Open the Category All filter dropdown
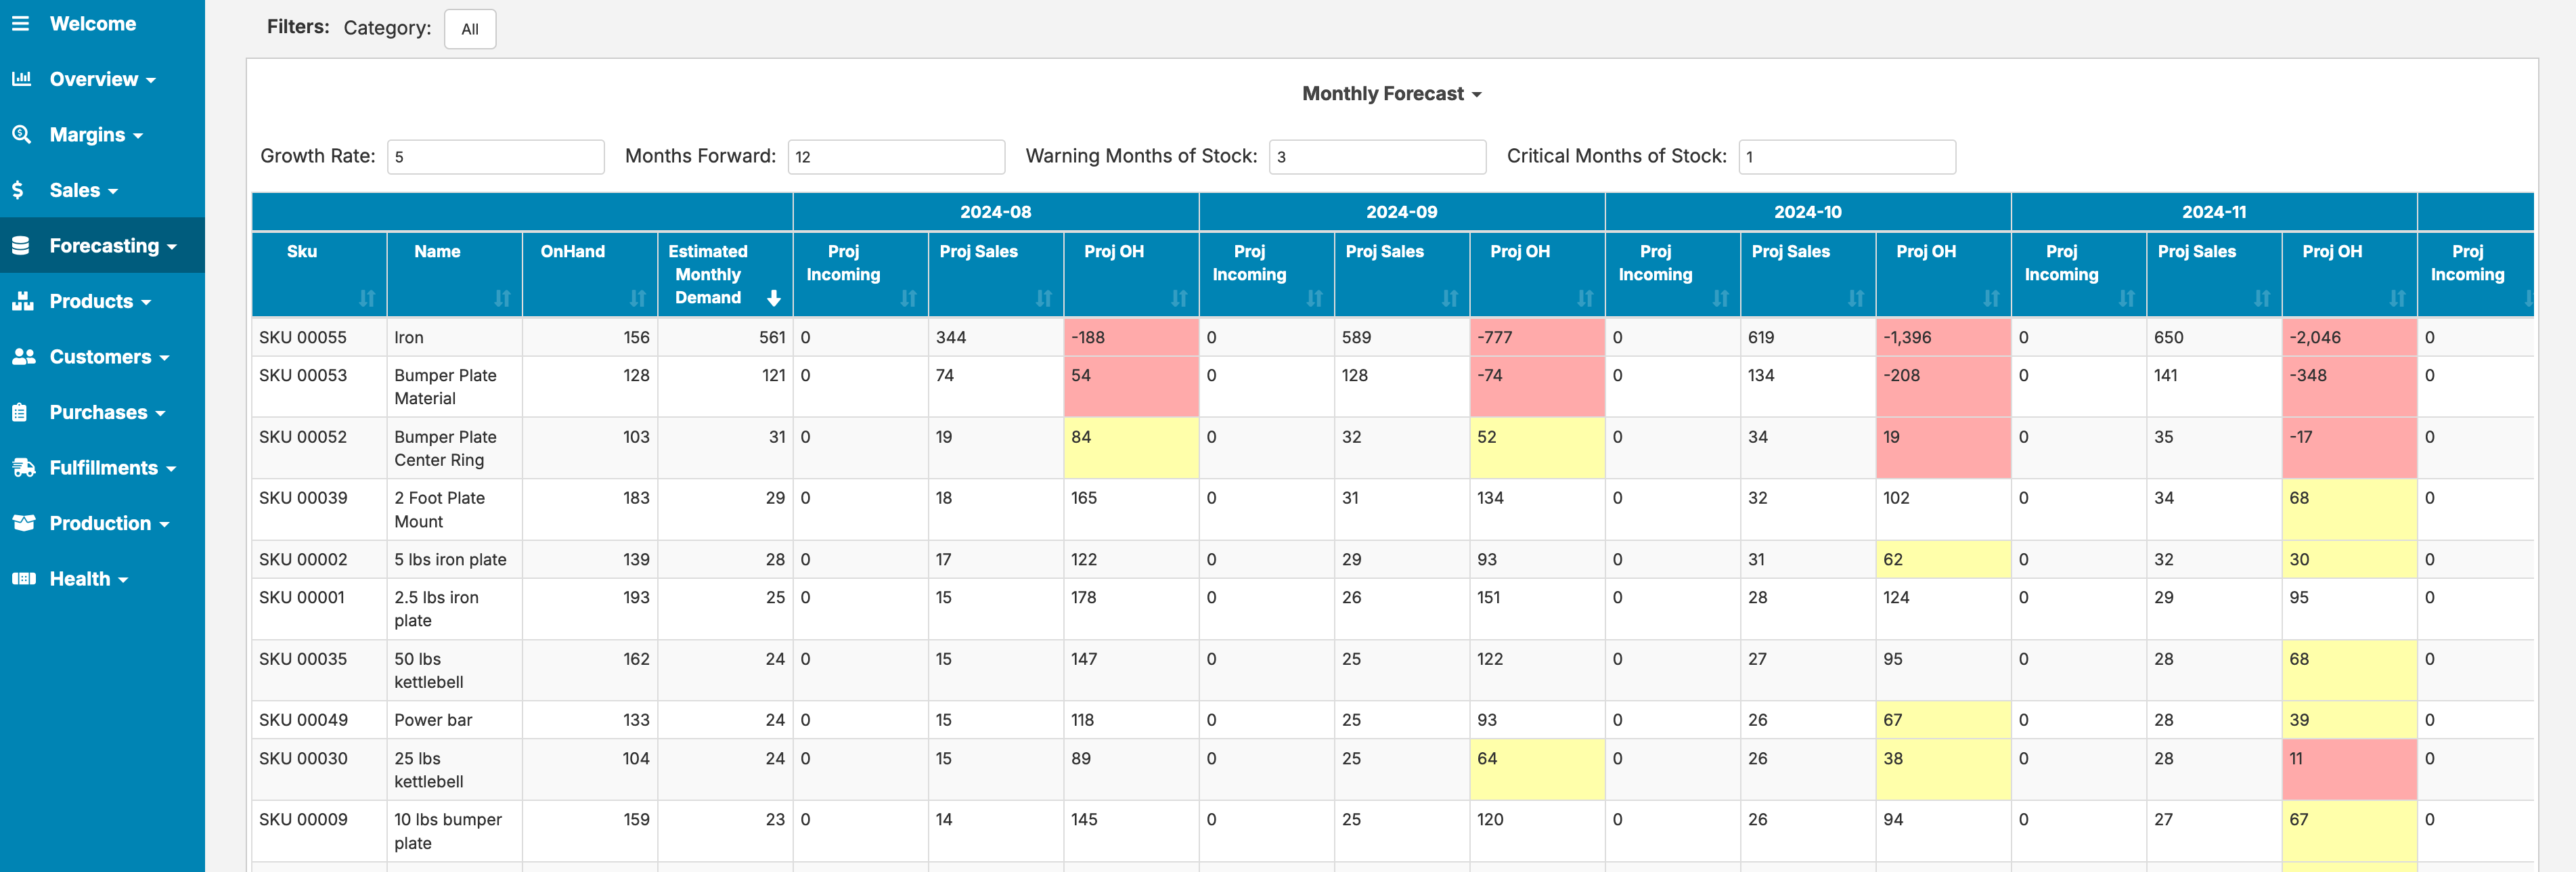The height and width of the screenshot is (872, 2576). (x=469, y=29)
